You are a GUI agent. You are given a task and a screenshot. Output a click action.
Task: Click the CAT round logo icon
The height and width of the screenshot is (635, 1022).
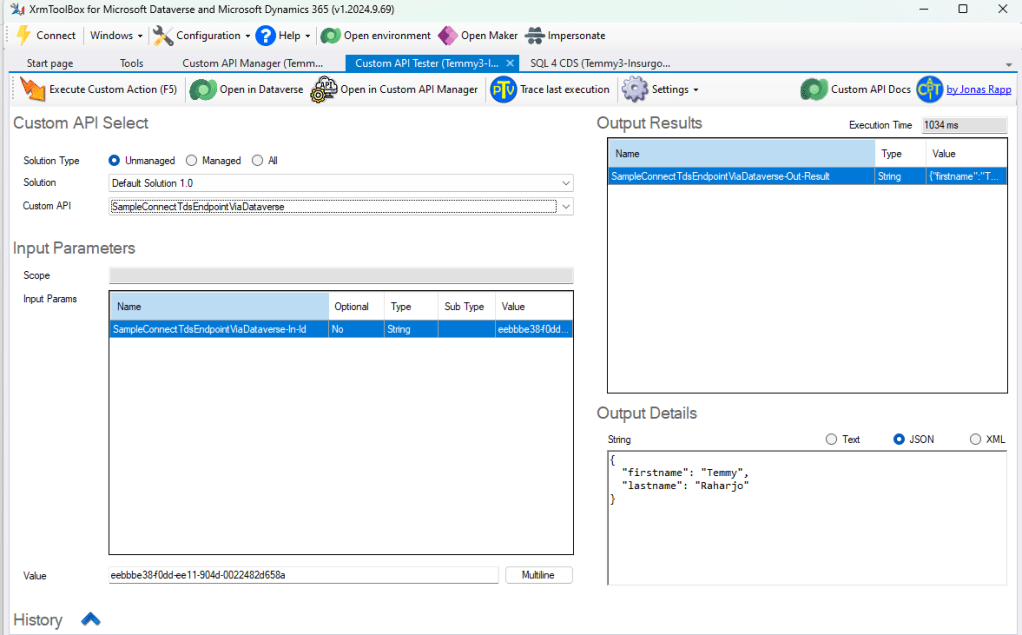click(x=929, y=89)
